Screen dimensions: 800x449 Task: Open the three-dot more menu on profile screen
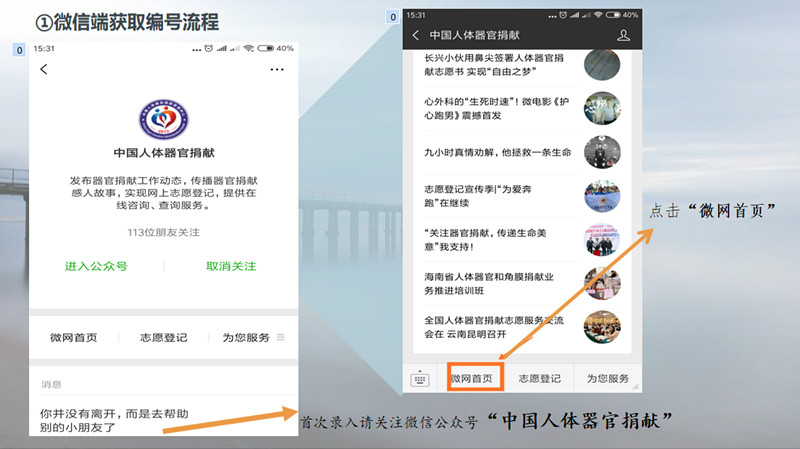[x=277, y=69]
